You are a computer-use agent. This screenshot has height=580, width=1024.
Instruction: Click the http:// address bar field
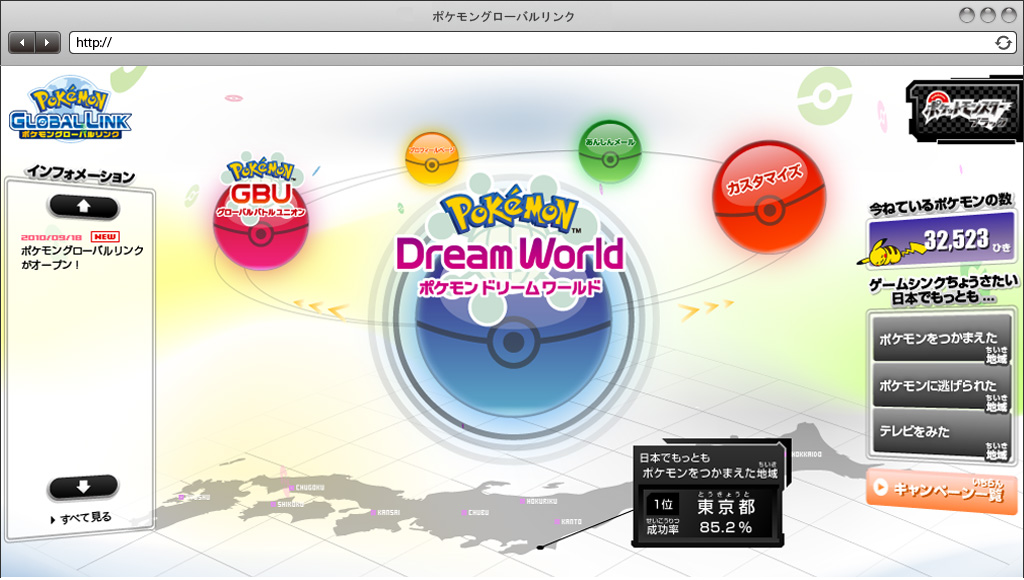tap(530, 42)
